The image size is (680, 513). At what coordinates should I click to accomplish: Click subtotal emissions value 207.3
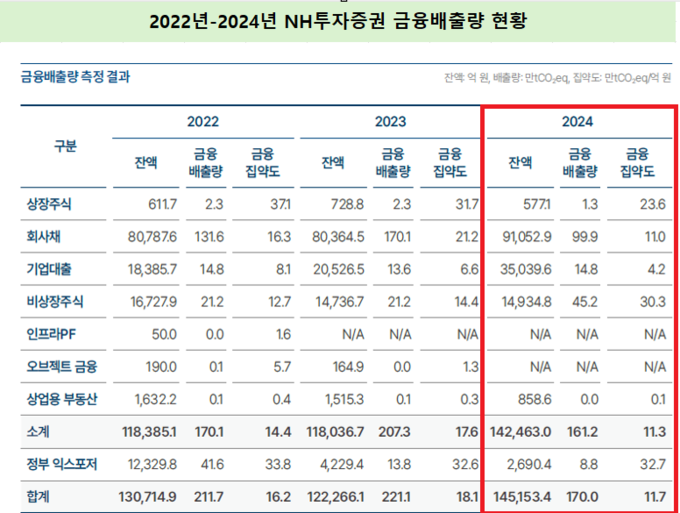[x=394, y=432]
